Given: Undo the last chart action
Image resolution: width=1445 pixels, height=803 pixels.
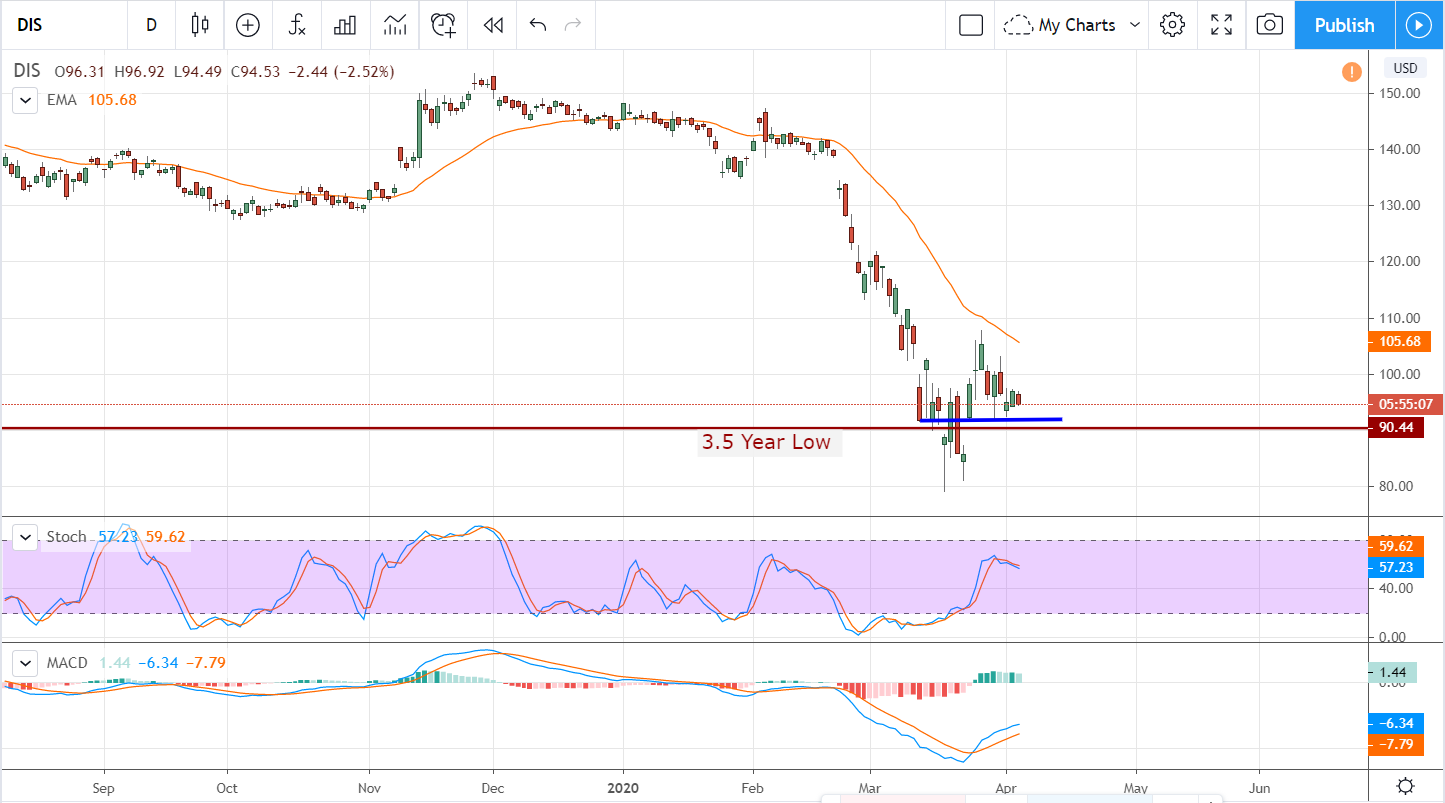Looking at the screenshot, I should coord(538,25).
